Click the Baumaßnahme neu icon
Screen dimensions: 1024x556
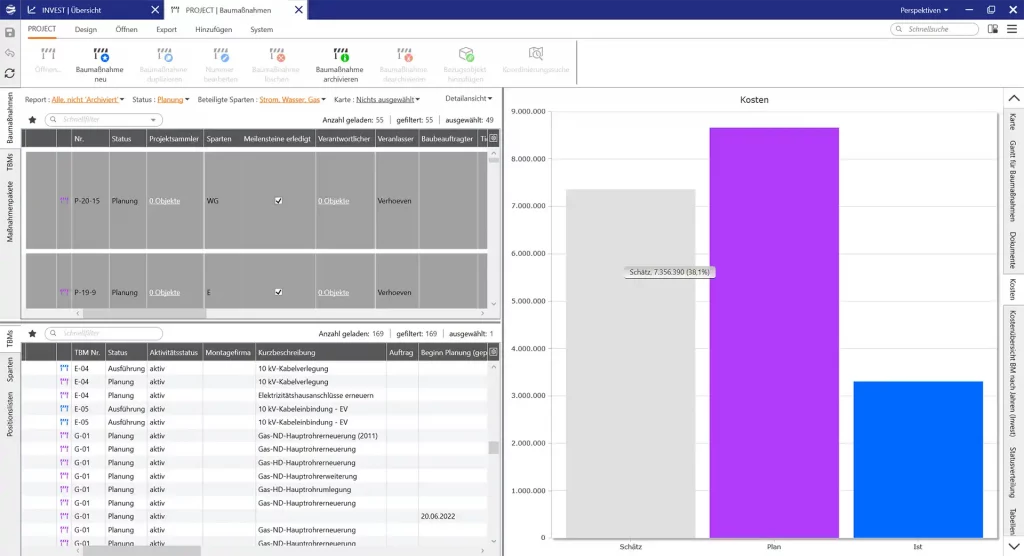[x=99, y=55]
